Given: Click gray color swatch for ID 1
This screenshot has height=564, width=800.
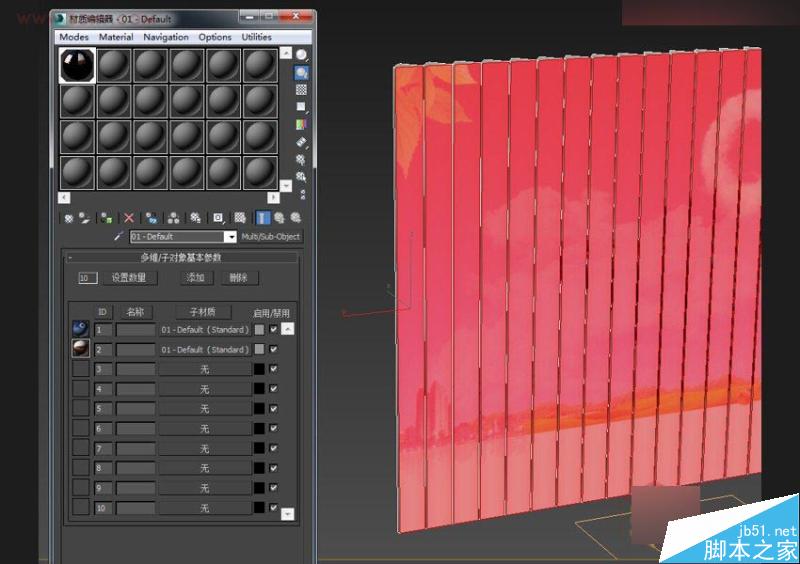Looking at the screenshot, I should pyautogui.click(x=259, y=329).
